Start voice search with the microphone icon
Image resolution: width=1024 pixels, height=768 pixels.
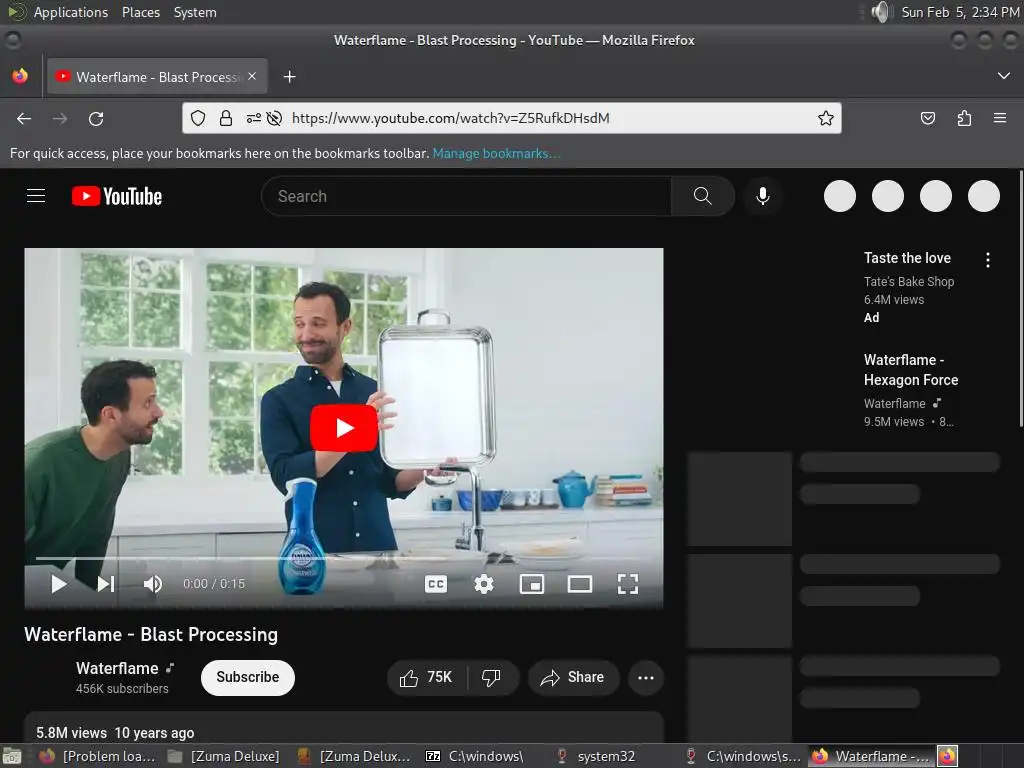point(762,196)
